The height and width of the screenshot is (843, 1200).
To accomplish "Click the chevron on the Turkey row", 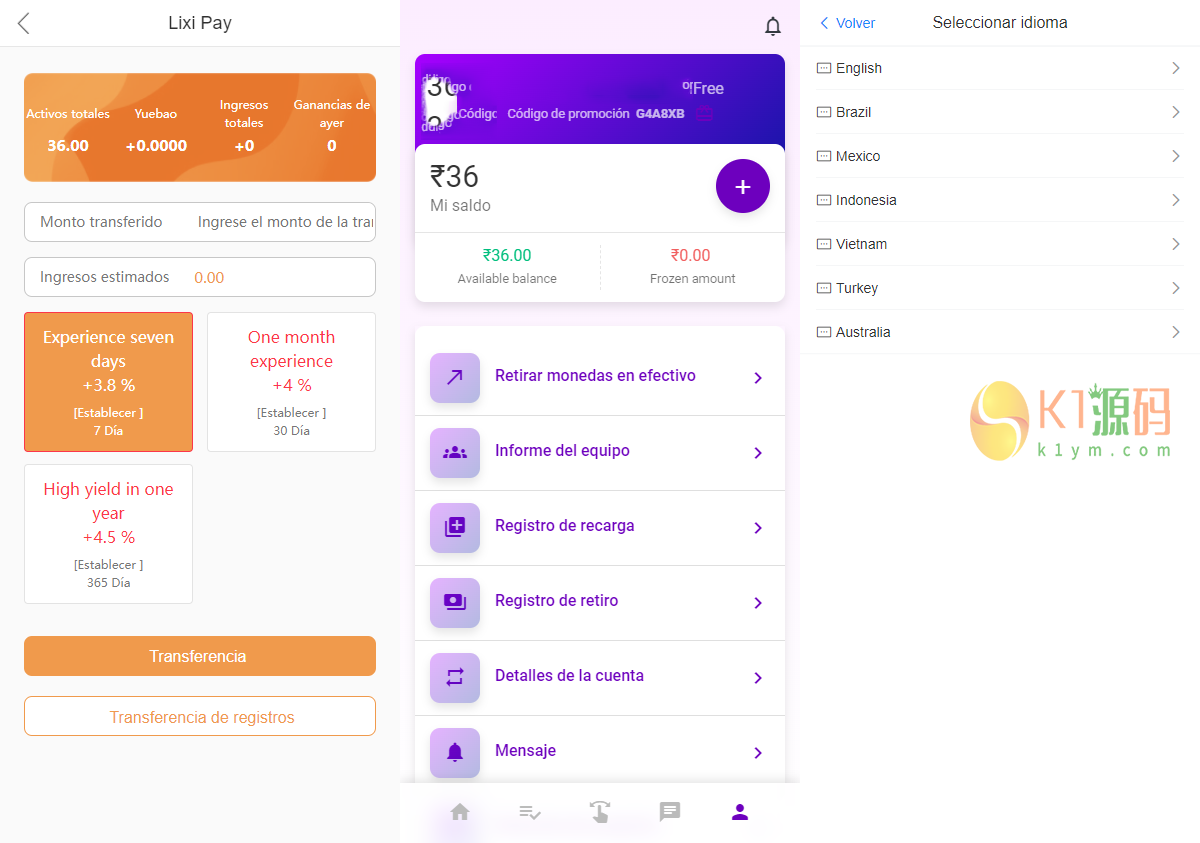I will (x=1176, y=288).
